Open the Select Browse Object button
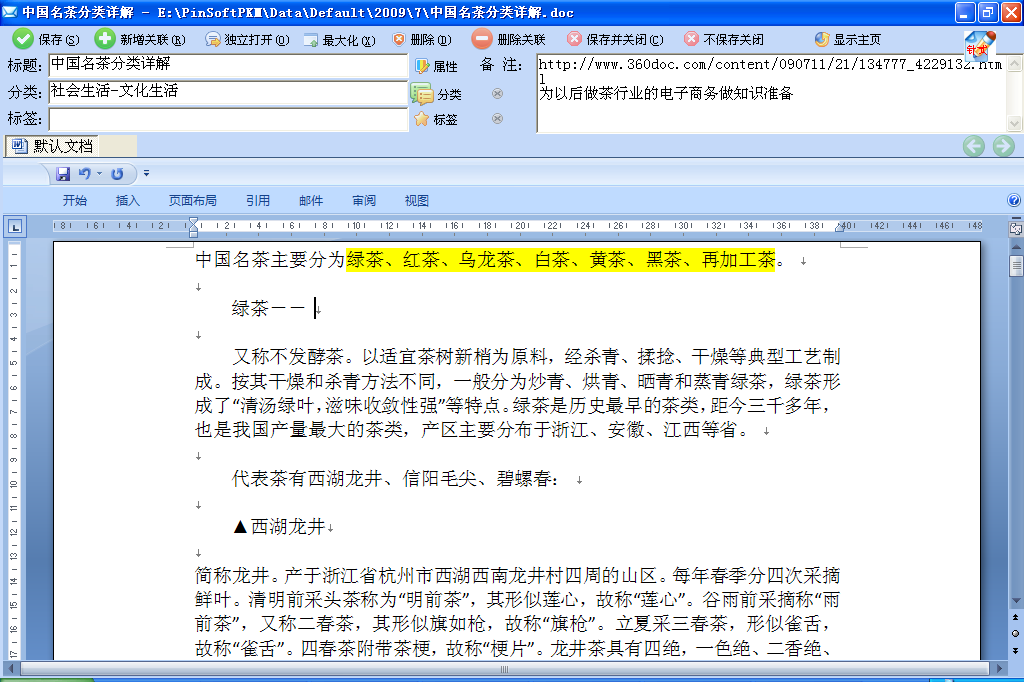The image size is (1024, 682). coord(1015,634)
